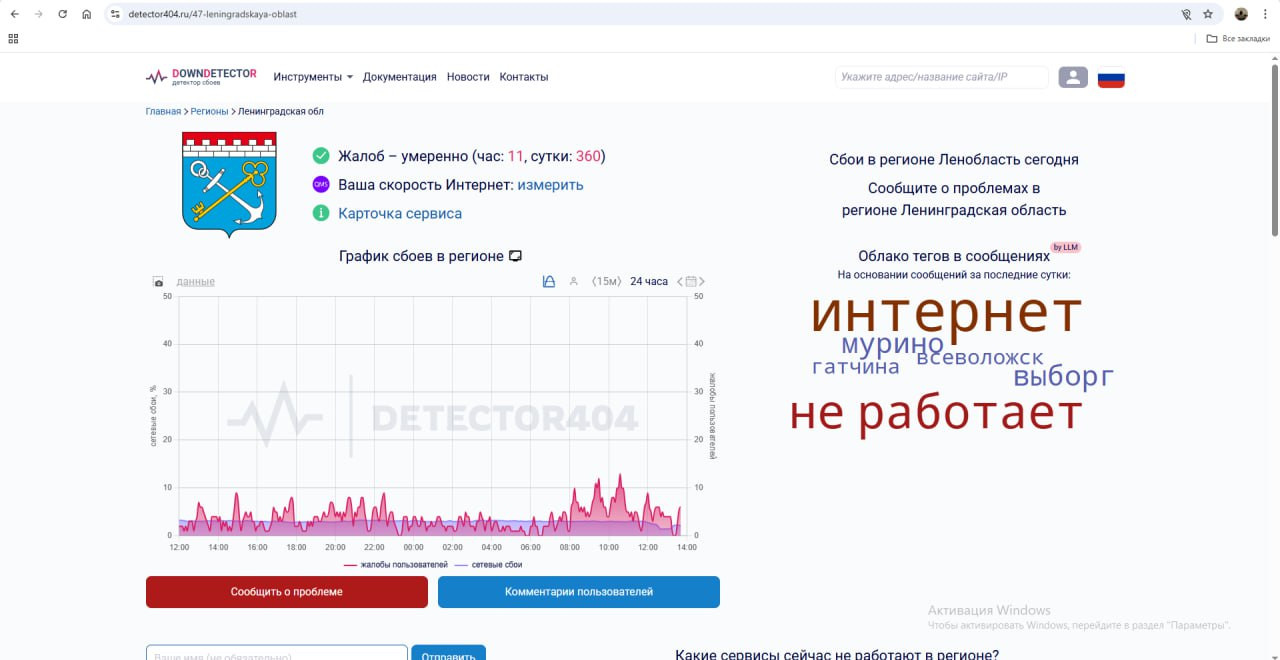This screenshot has width=1280, height=660.
Task: Open the Документация menu item
Action: point(399,77)
